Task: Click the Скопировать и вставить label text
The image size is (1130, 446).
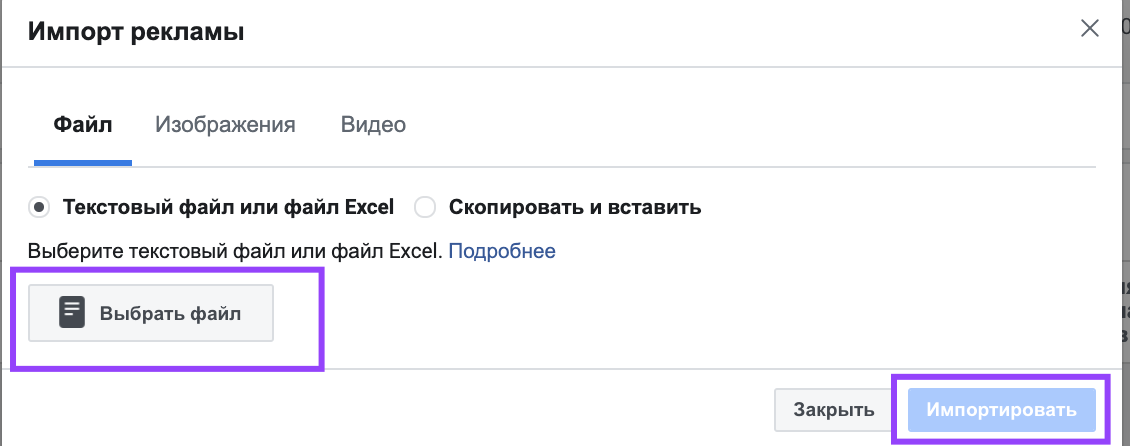Action: [x=575, y=208]
